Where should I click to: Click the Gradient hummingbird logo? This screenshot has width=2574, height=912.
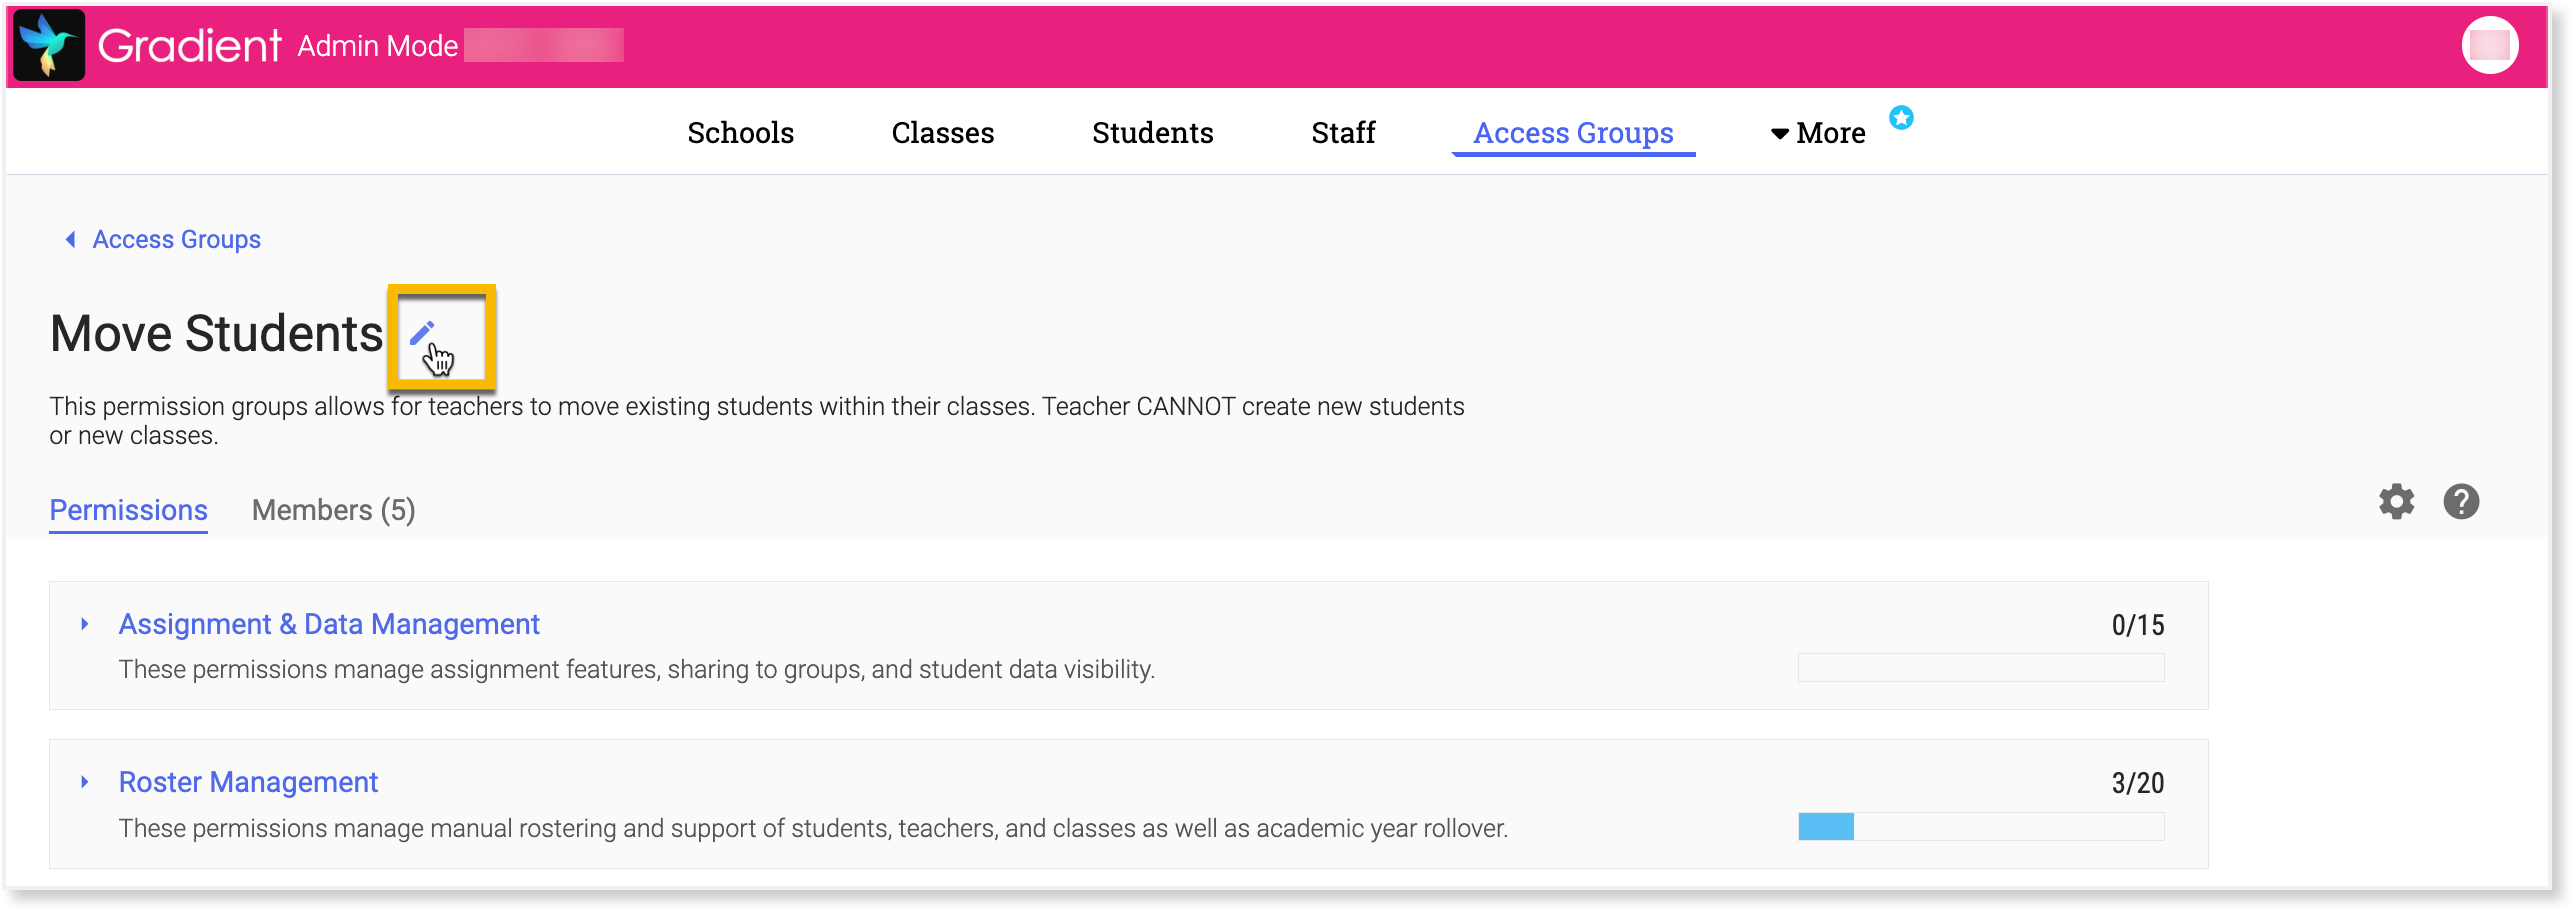coord(48,45)
